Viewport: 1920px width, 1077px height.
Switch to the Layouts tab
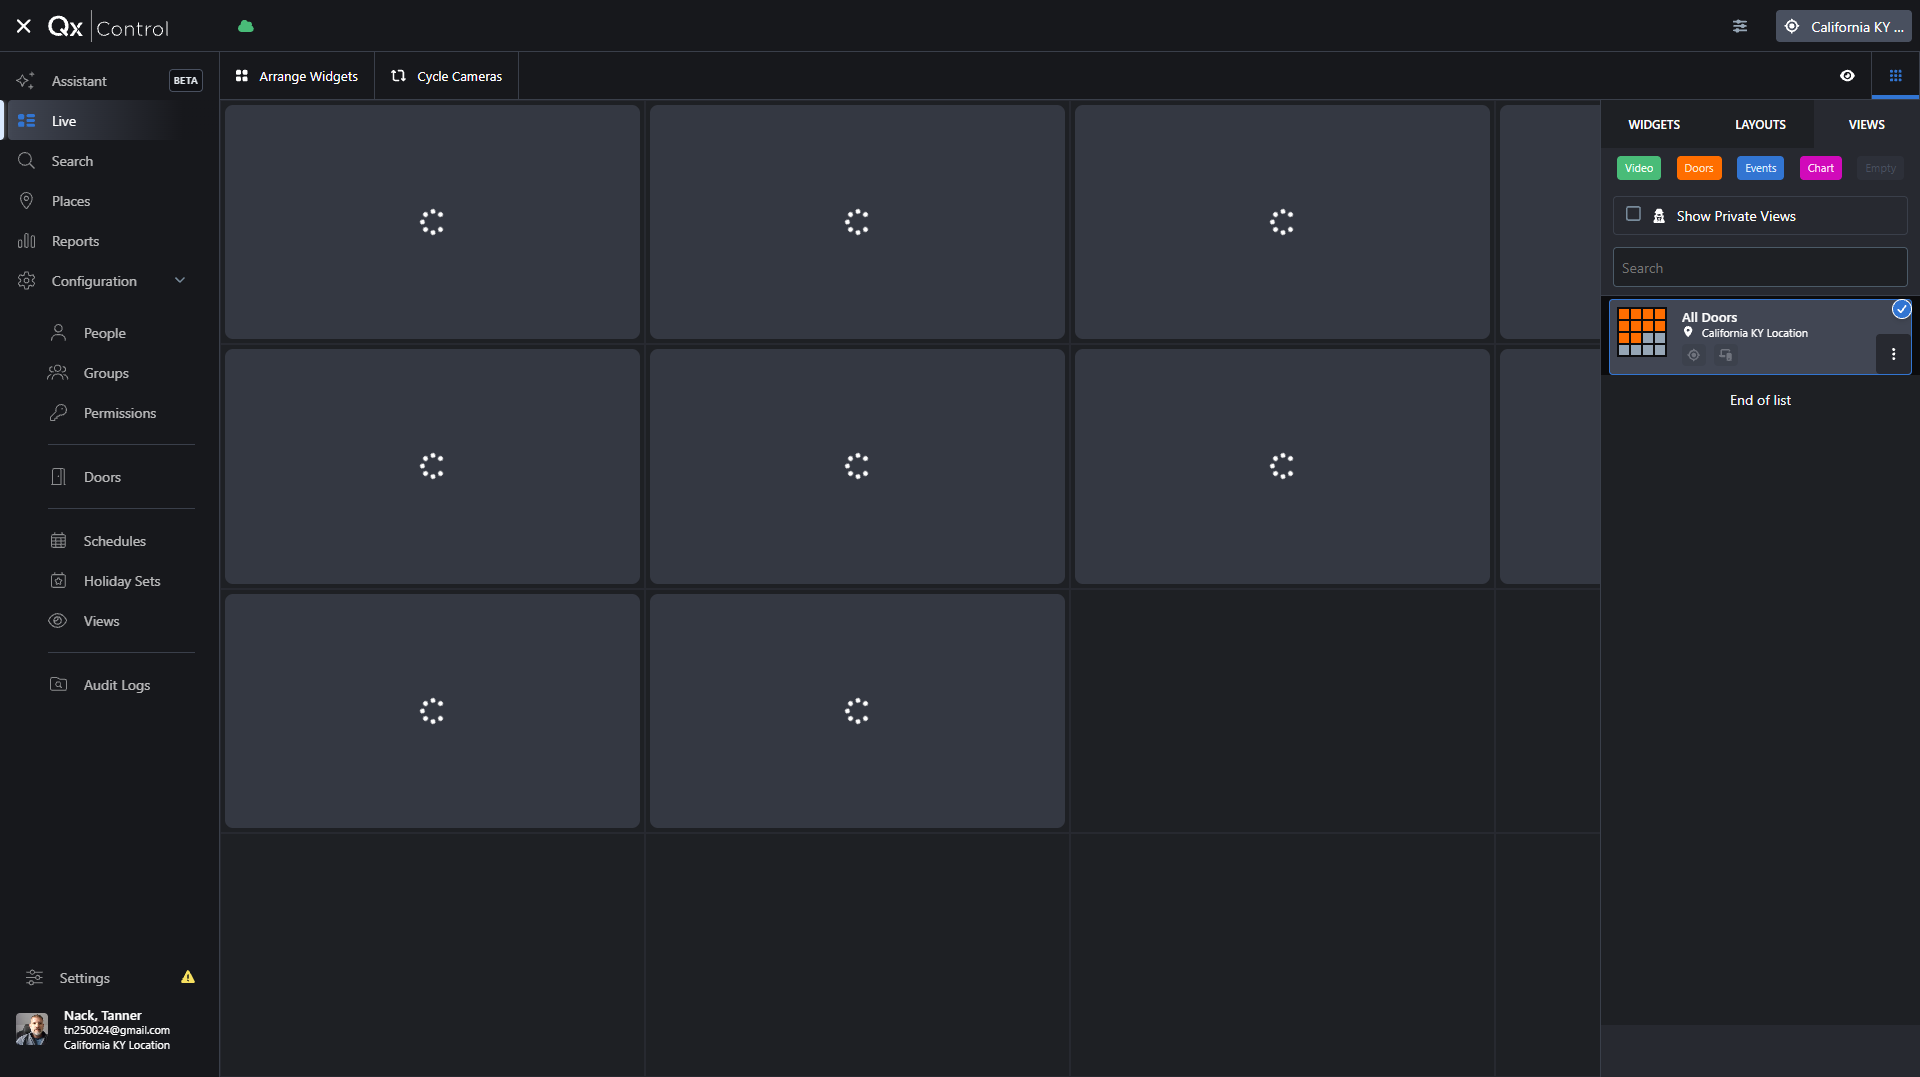(x=1760, y=125)
